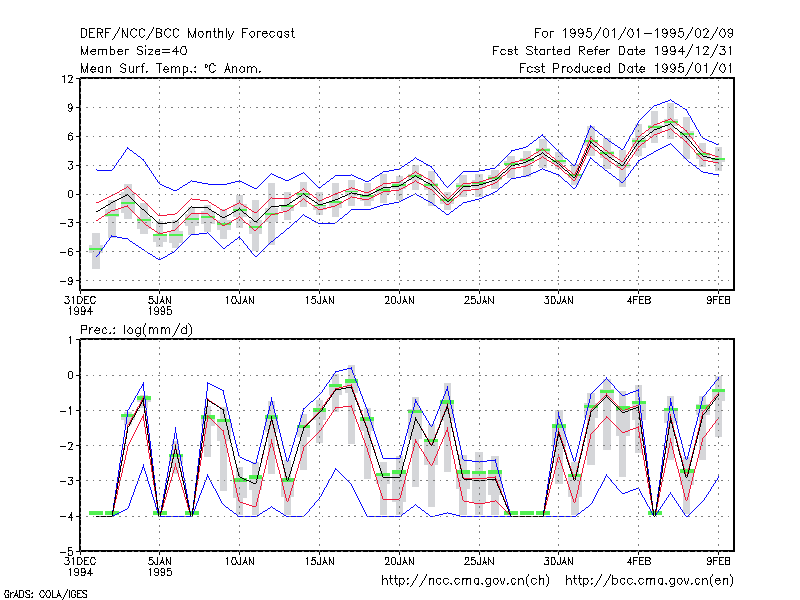800x600 pixels.
Task: Click the Prec.: log(mm/d) chart title
Action: pyautogui.click(x=136, y=330)
